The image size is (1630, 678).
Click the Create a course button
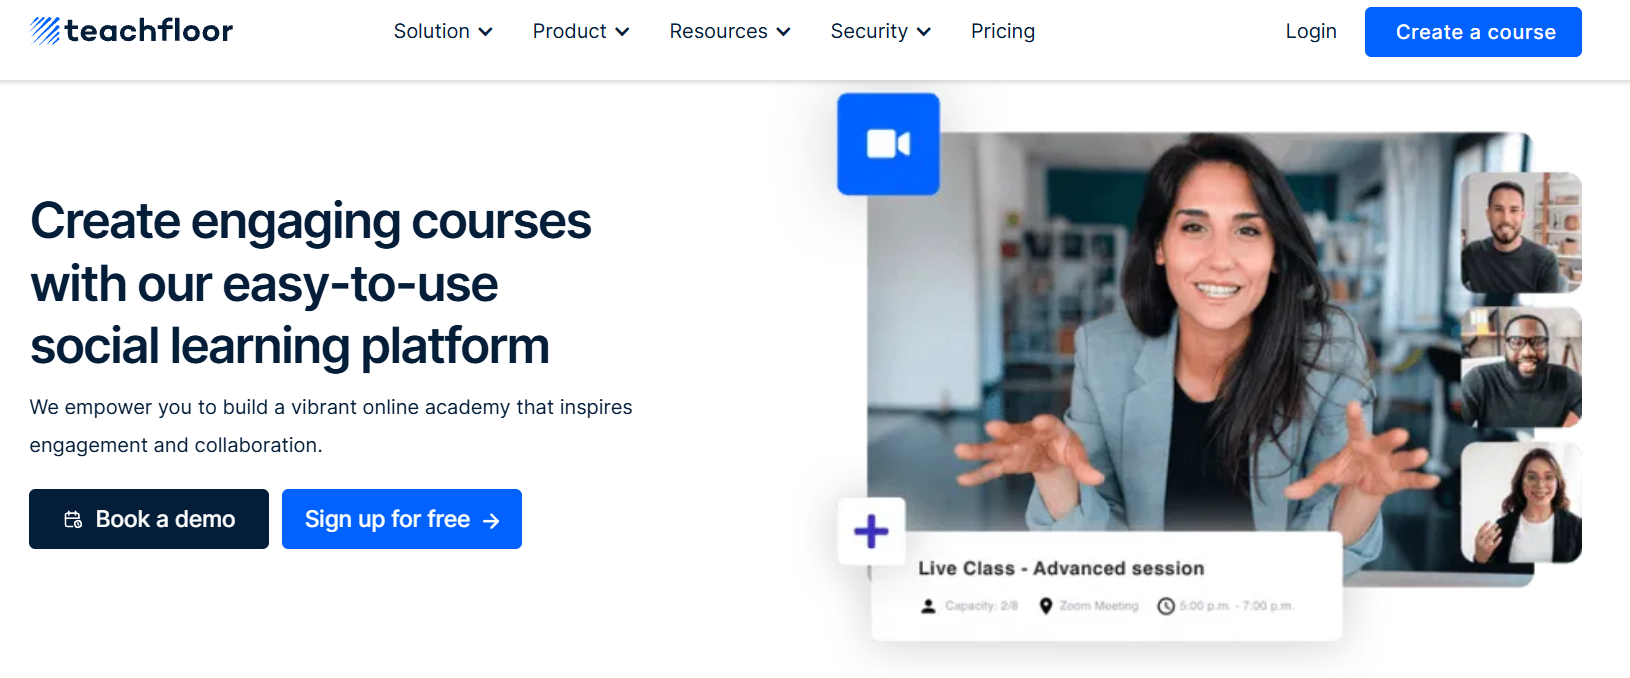[1473, 32]
